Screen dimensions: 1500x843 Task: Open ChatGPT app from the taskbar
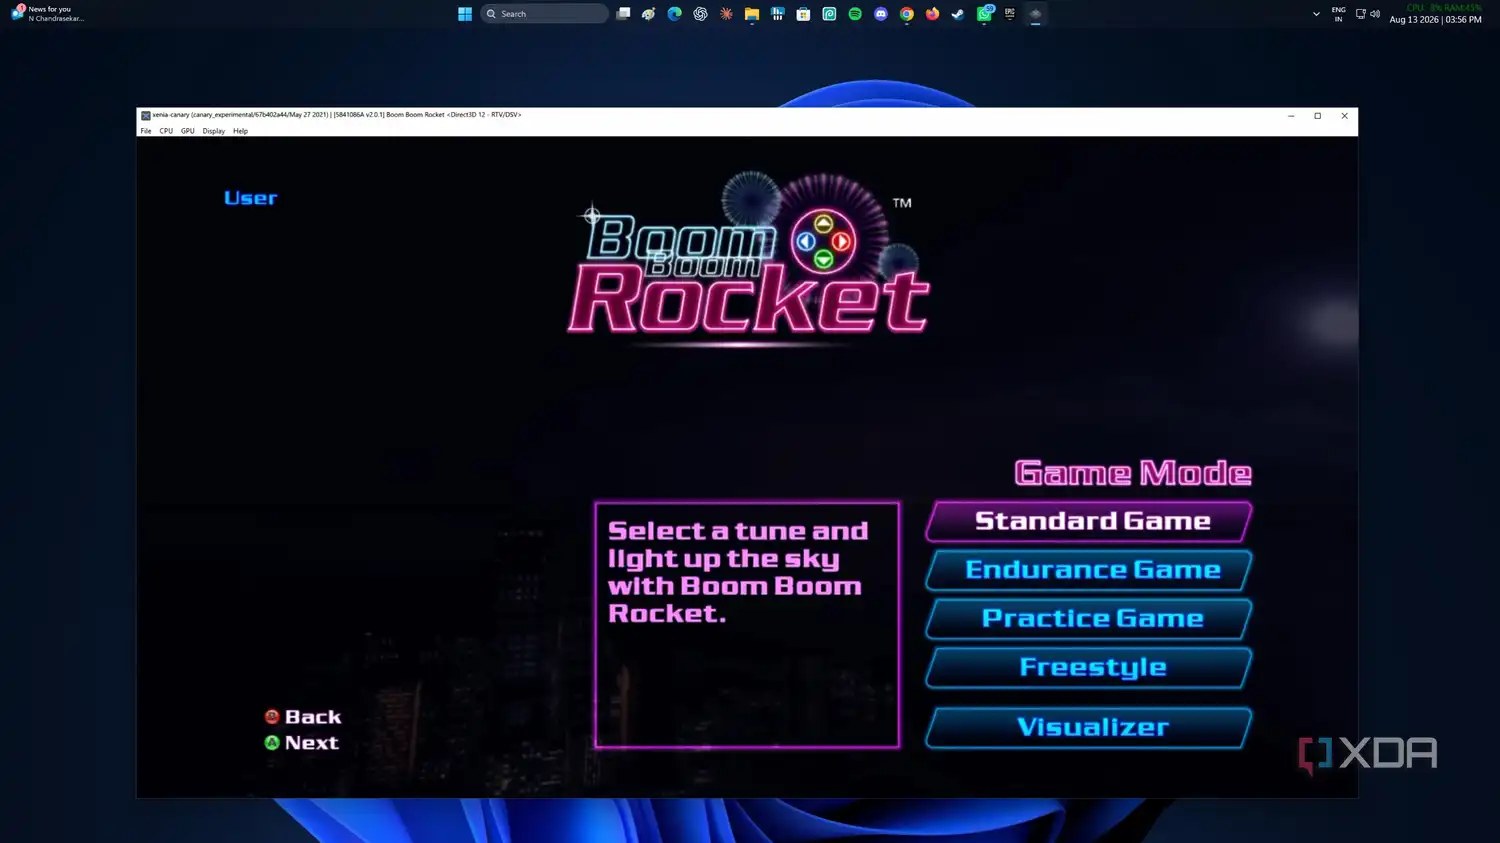point(700,14)
